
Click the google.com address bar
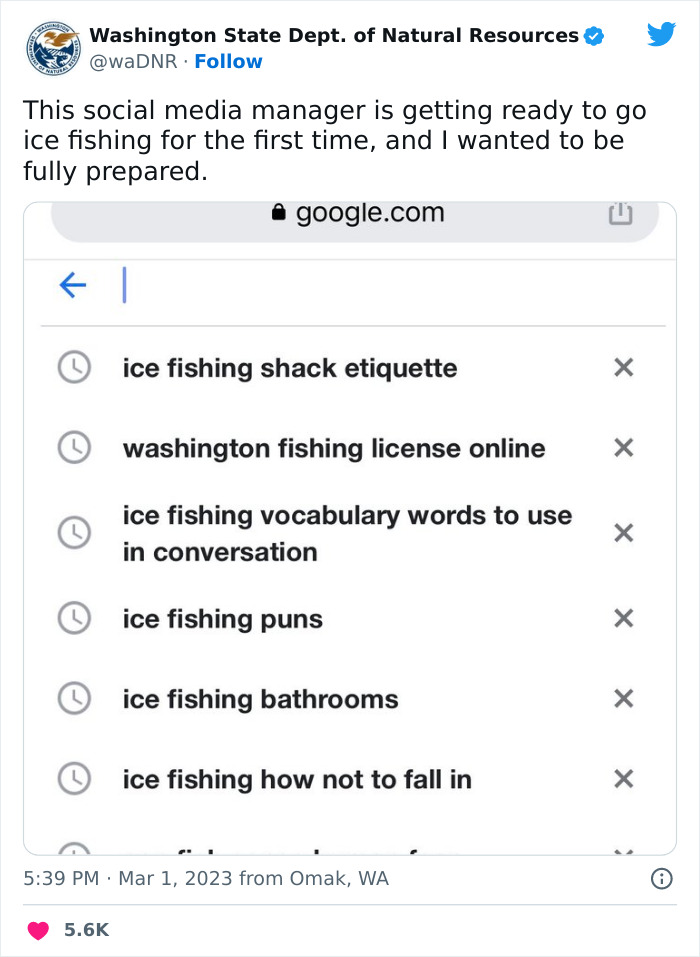click(x=357, y=214)
